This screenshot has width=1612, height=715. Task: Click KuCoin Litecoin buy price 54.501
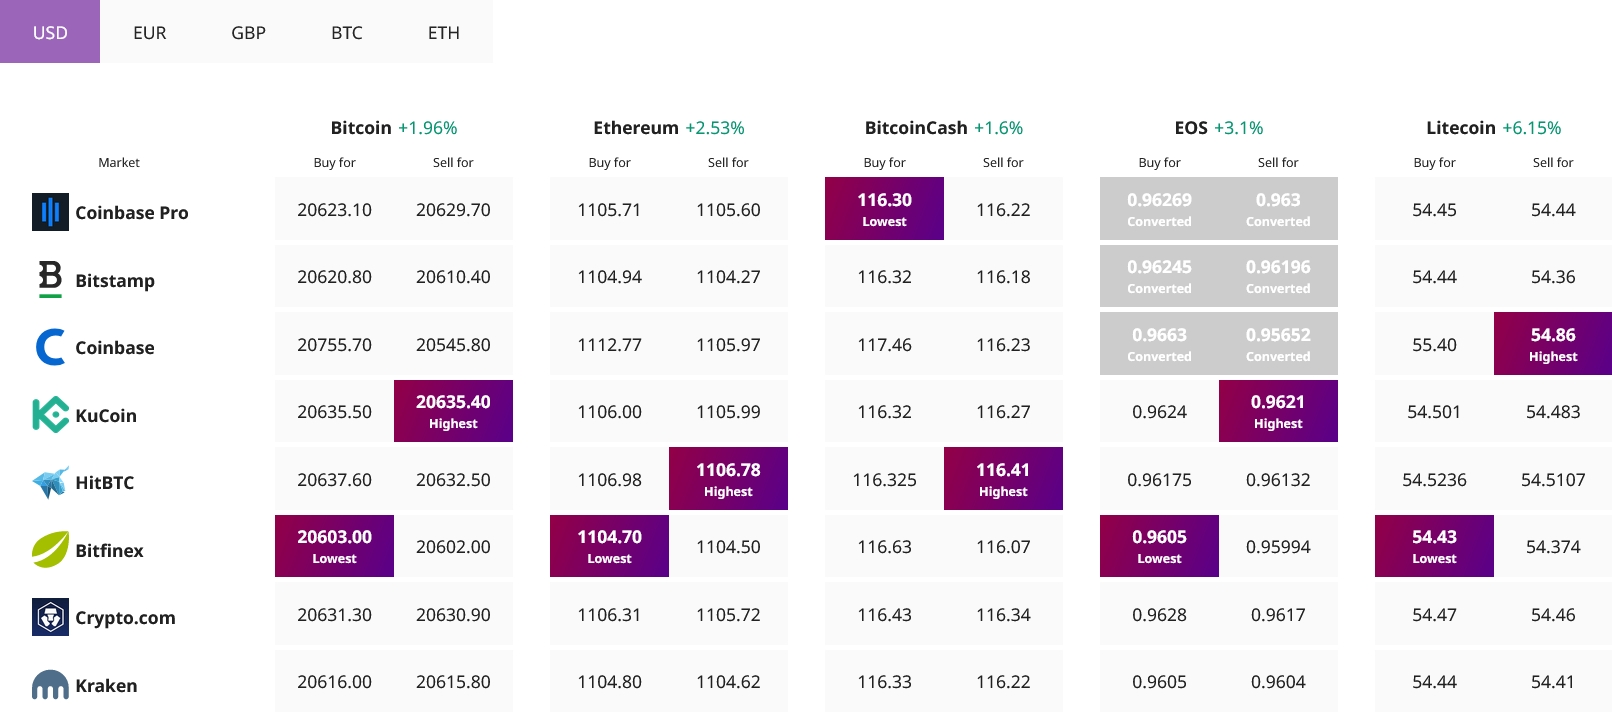tap(1434, 412)
